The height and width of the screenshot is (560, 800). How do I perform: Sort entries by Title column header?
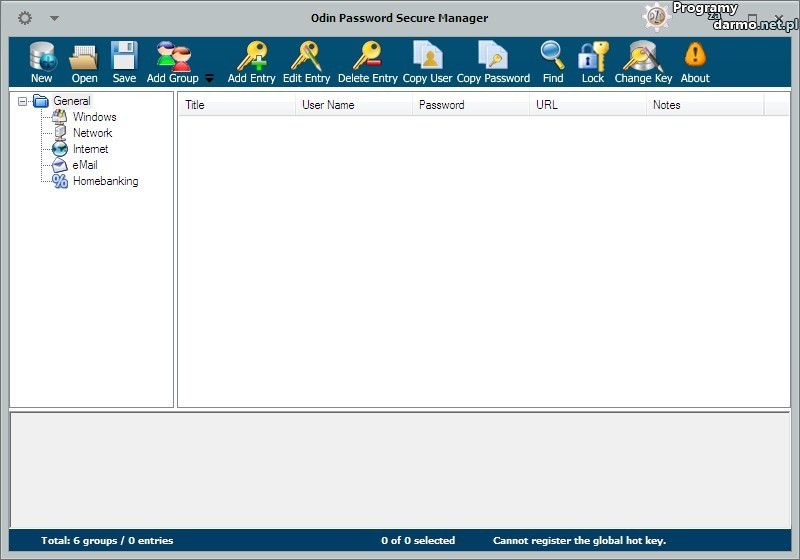click(236, 105)
